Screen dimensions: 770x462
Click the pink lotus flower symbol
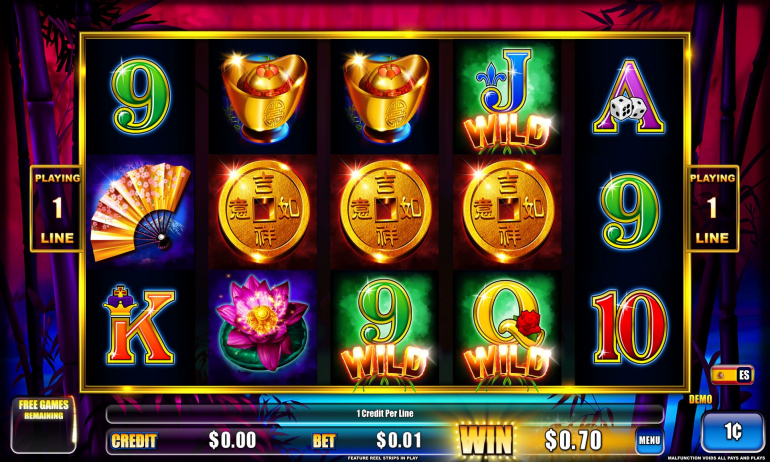pos(262,327)
